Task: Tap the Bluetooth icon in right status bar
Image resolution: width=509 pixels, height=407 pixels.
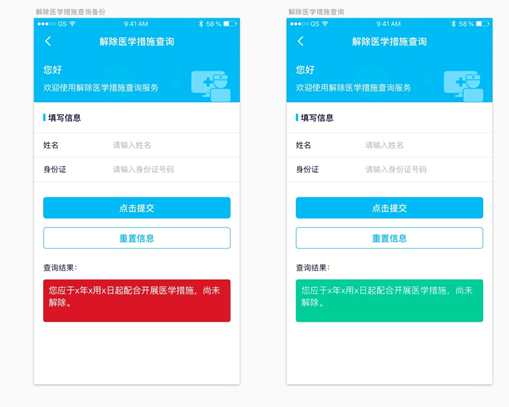Action: coord(453,24)
